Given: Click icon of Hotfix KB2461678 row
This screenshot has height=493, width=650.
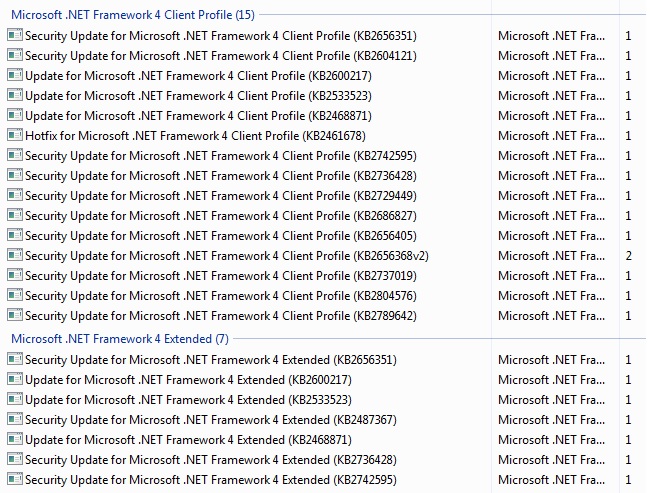Looking at the screenshot, I should click(15, 135).
